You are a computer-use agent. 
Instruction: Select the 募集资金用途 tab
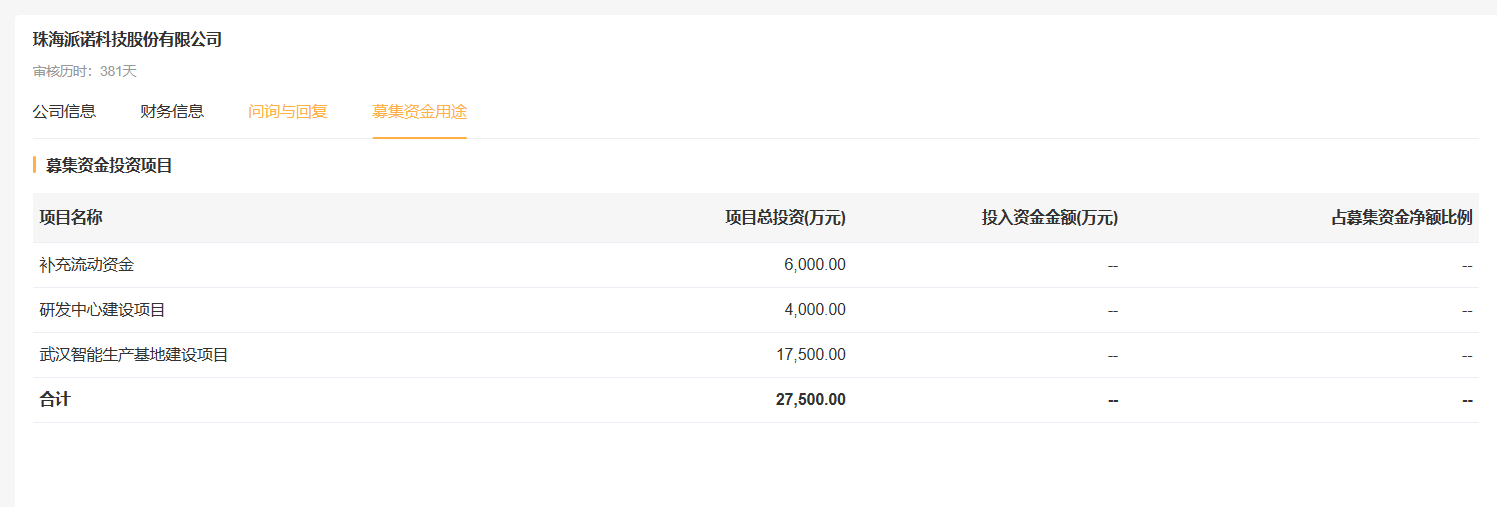pyautogui.click(x=419, y=111)
